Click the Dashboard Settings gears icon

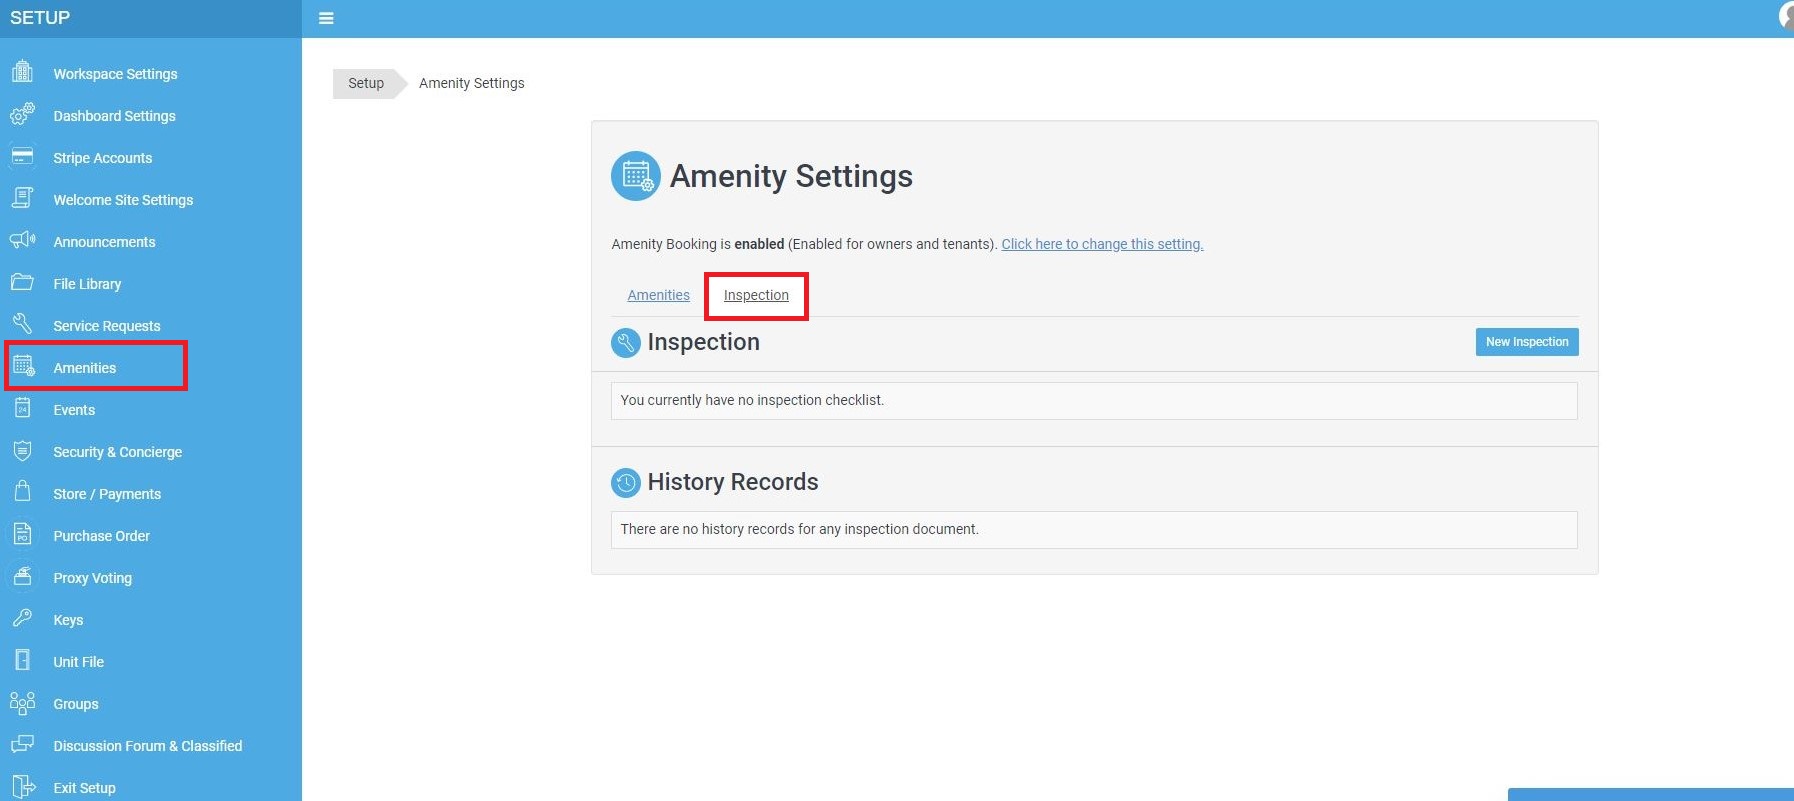[22, 114]
